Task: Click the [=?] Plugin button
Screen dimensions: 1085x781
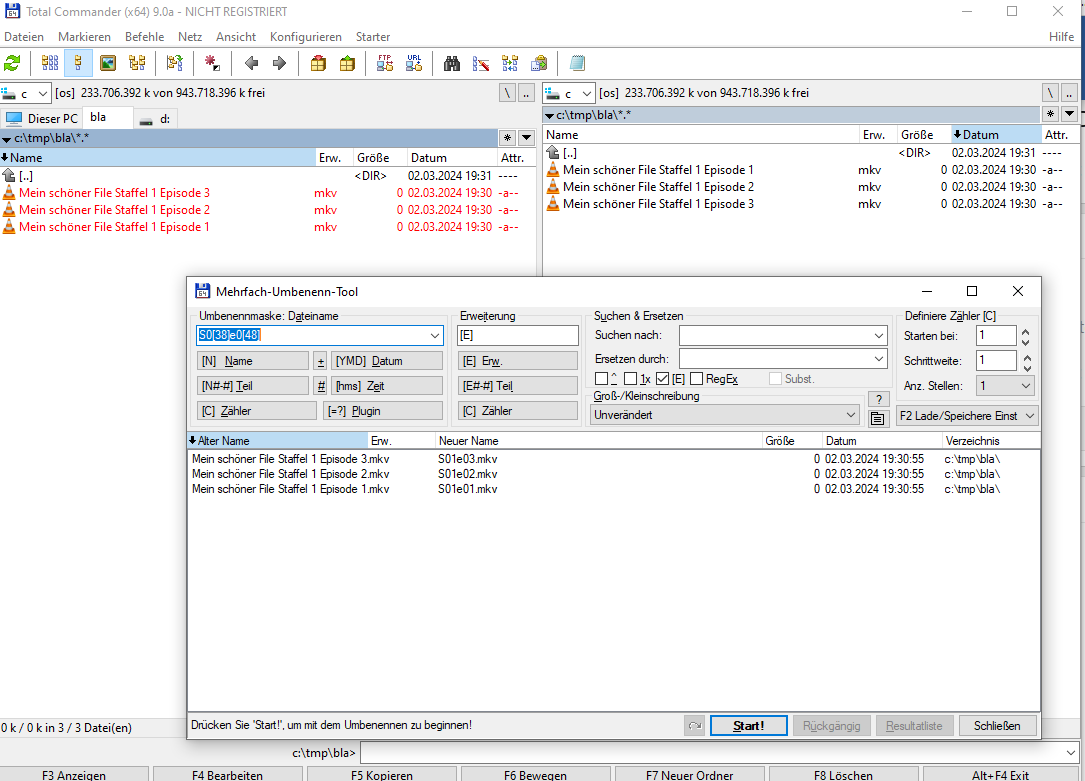Action: pyautogui.click(x=383, y=411)
